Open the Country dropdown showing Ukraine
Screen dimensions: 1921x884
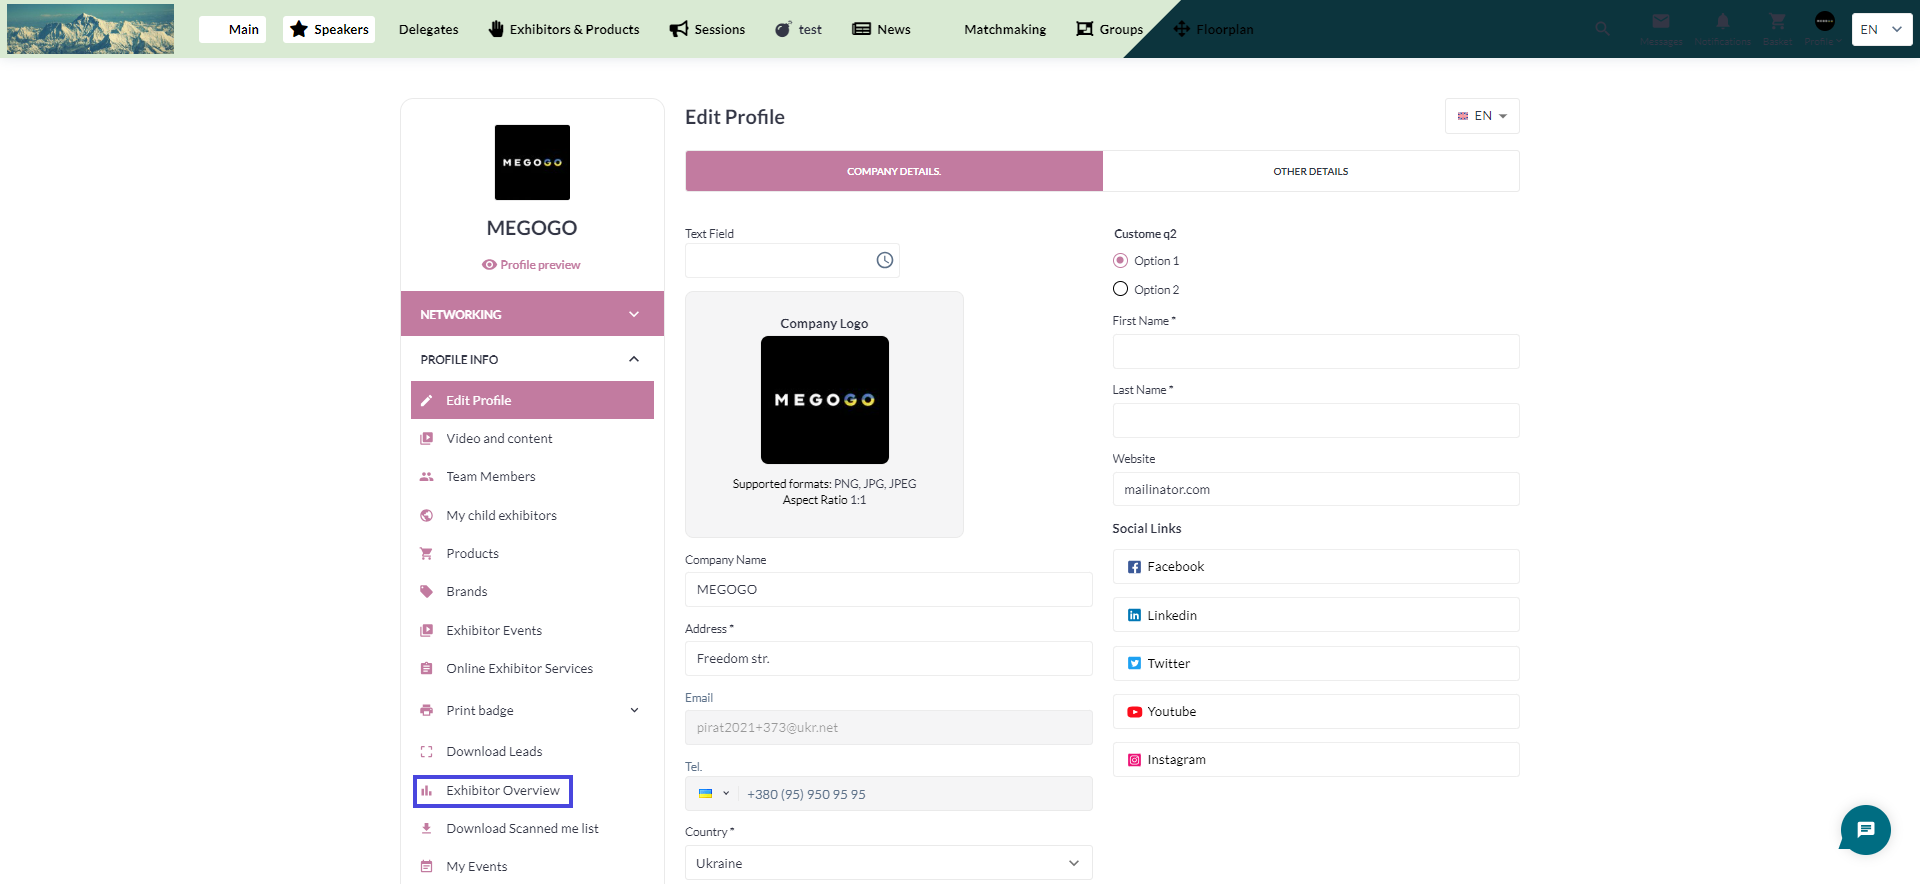click(889, 863)
